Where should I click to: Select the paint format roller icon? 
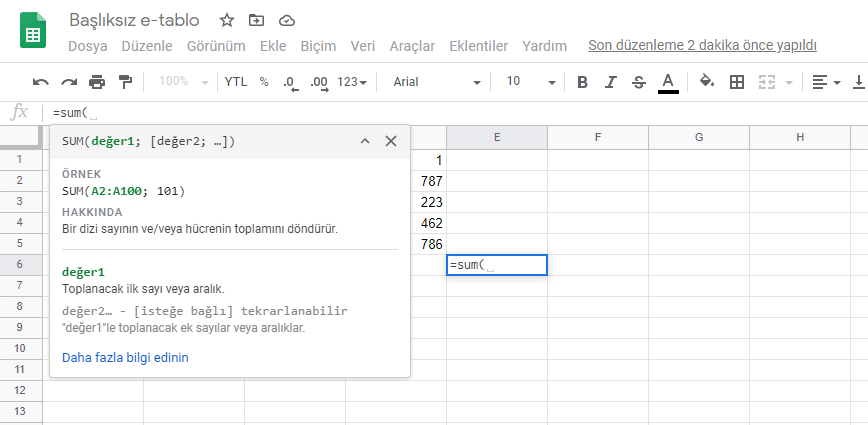125,82
